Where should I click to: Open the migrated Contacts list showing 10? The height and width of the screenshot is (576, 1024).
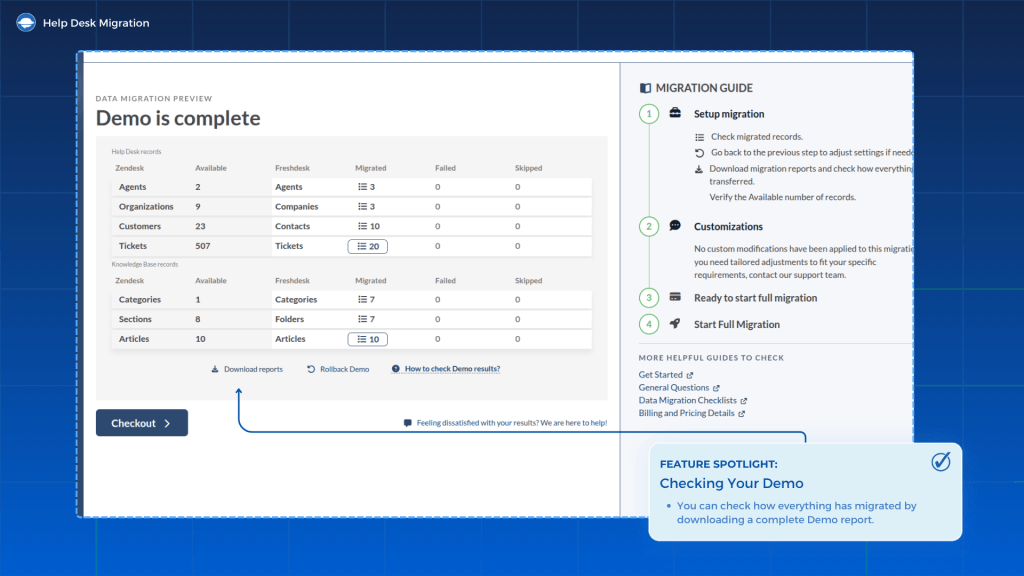pyautogui.click(x=368, y=226)
